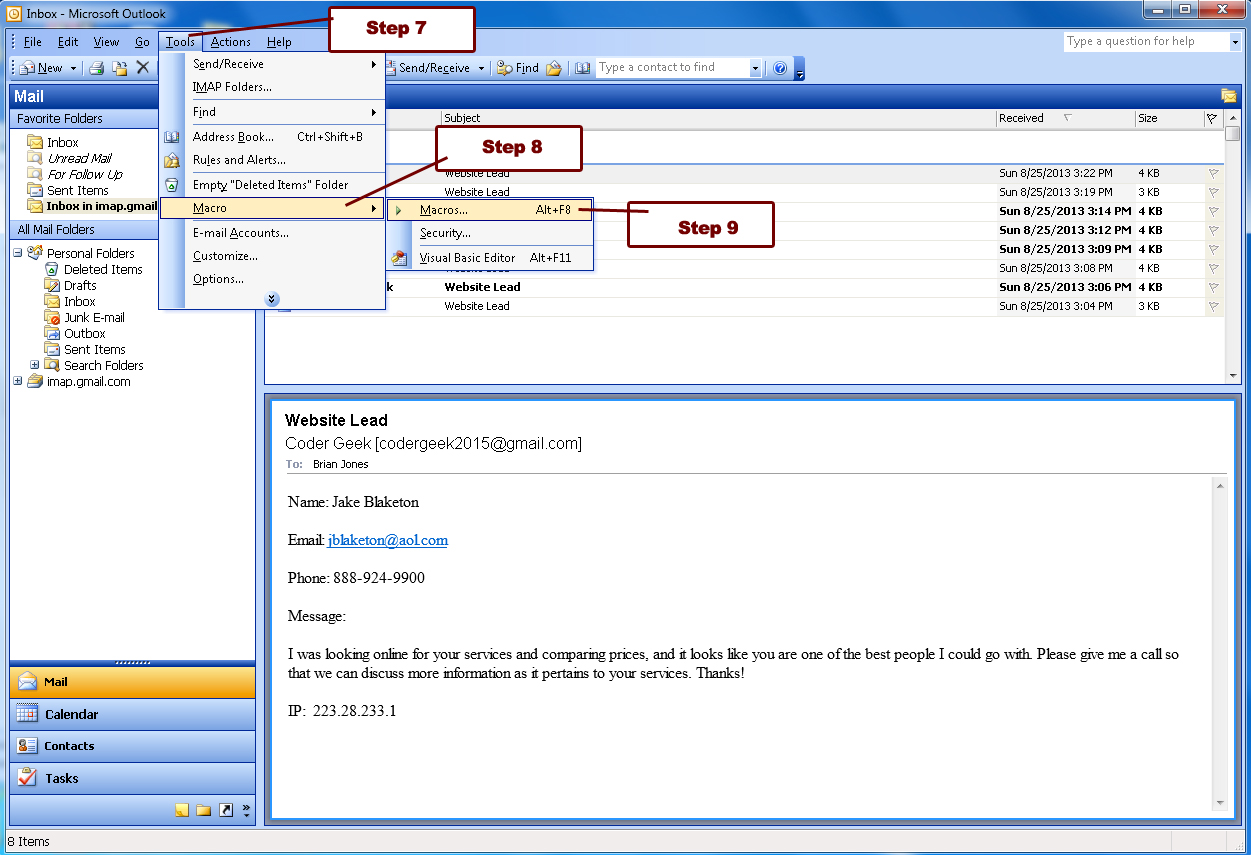Viewport: 1251px width, 855px height.
Task: Click the blue Help question mark icon
Action: tap(780, 68)
